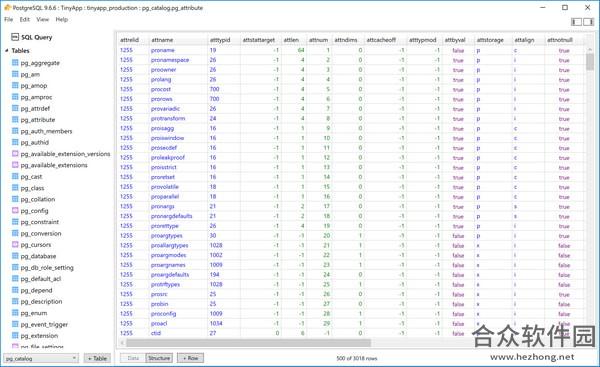Viewport: 600px width, 367px height.
Task: Click the atttypid cell in the prosrc row
Action: 224,294
